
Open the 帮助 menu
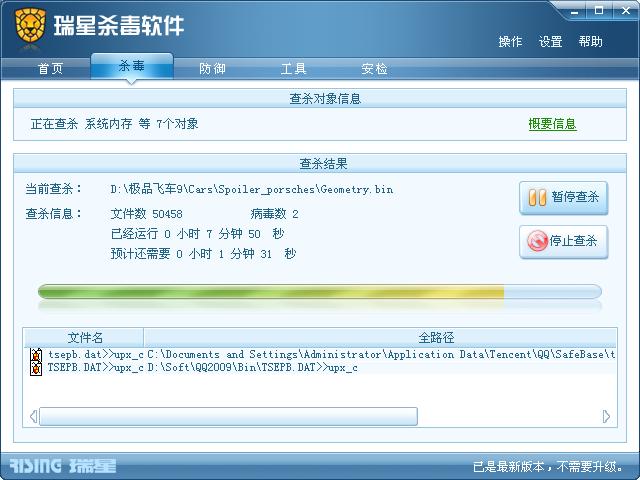point(590,41)
